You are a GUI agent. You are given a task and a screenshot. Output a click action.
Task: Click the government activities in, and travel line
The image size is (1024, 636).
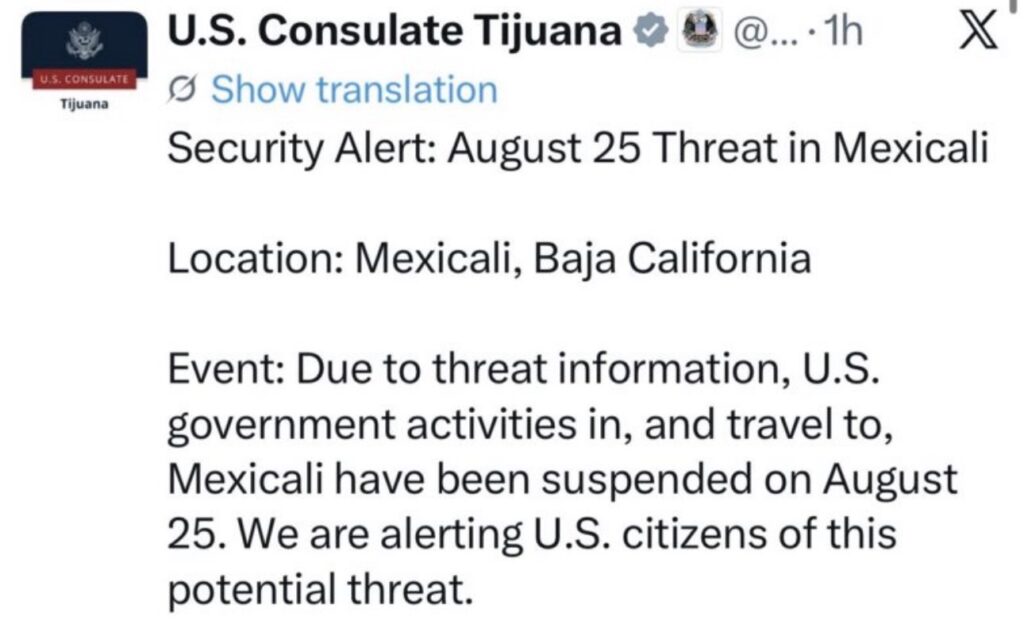point(530,426)
